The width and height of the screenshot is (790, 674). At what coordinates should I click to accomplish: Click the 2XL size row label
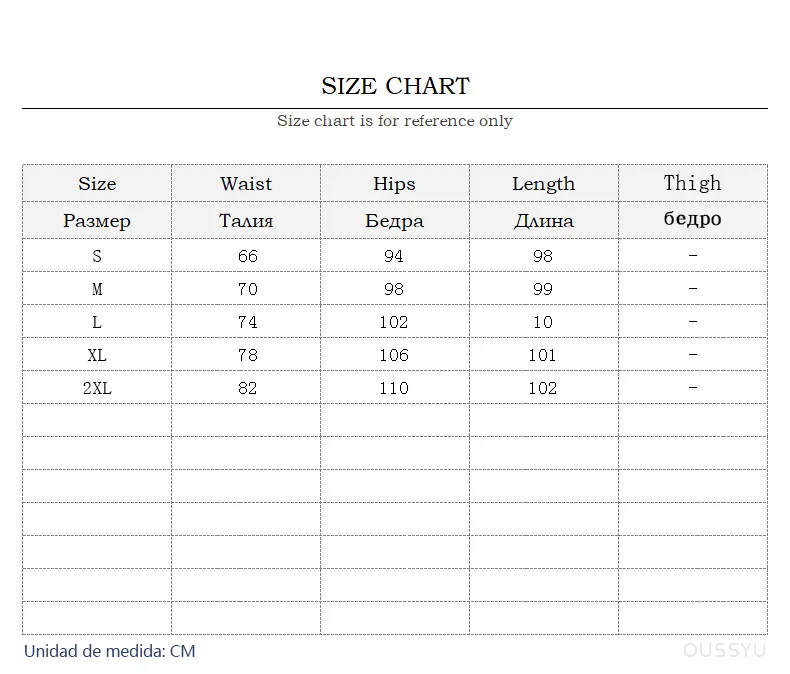(97, 388)
